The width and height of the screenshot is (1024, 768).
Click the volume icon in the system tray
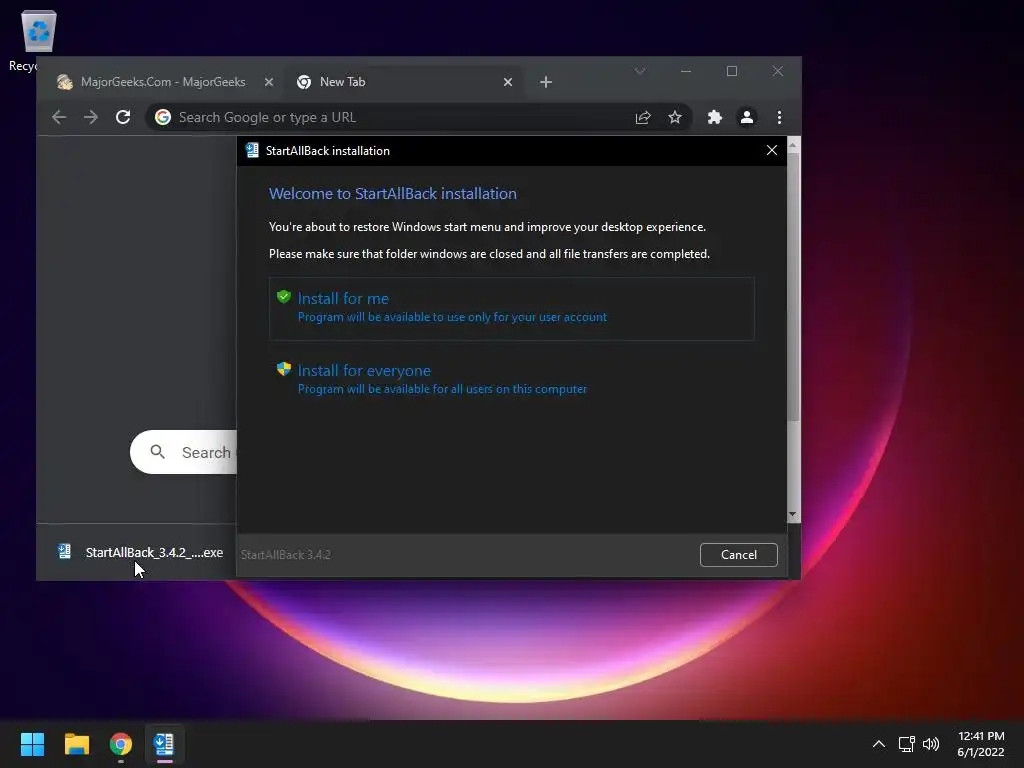(931, 744)
